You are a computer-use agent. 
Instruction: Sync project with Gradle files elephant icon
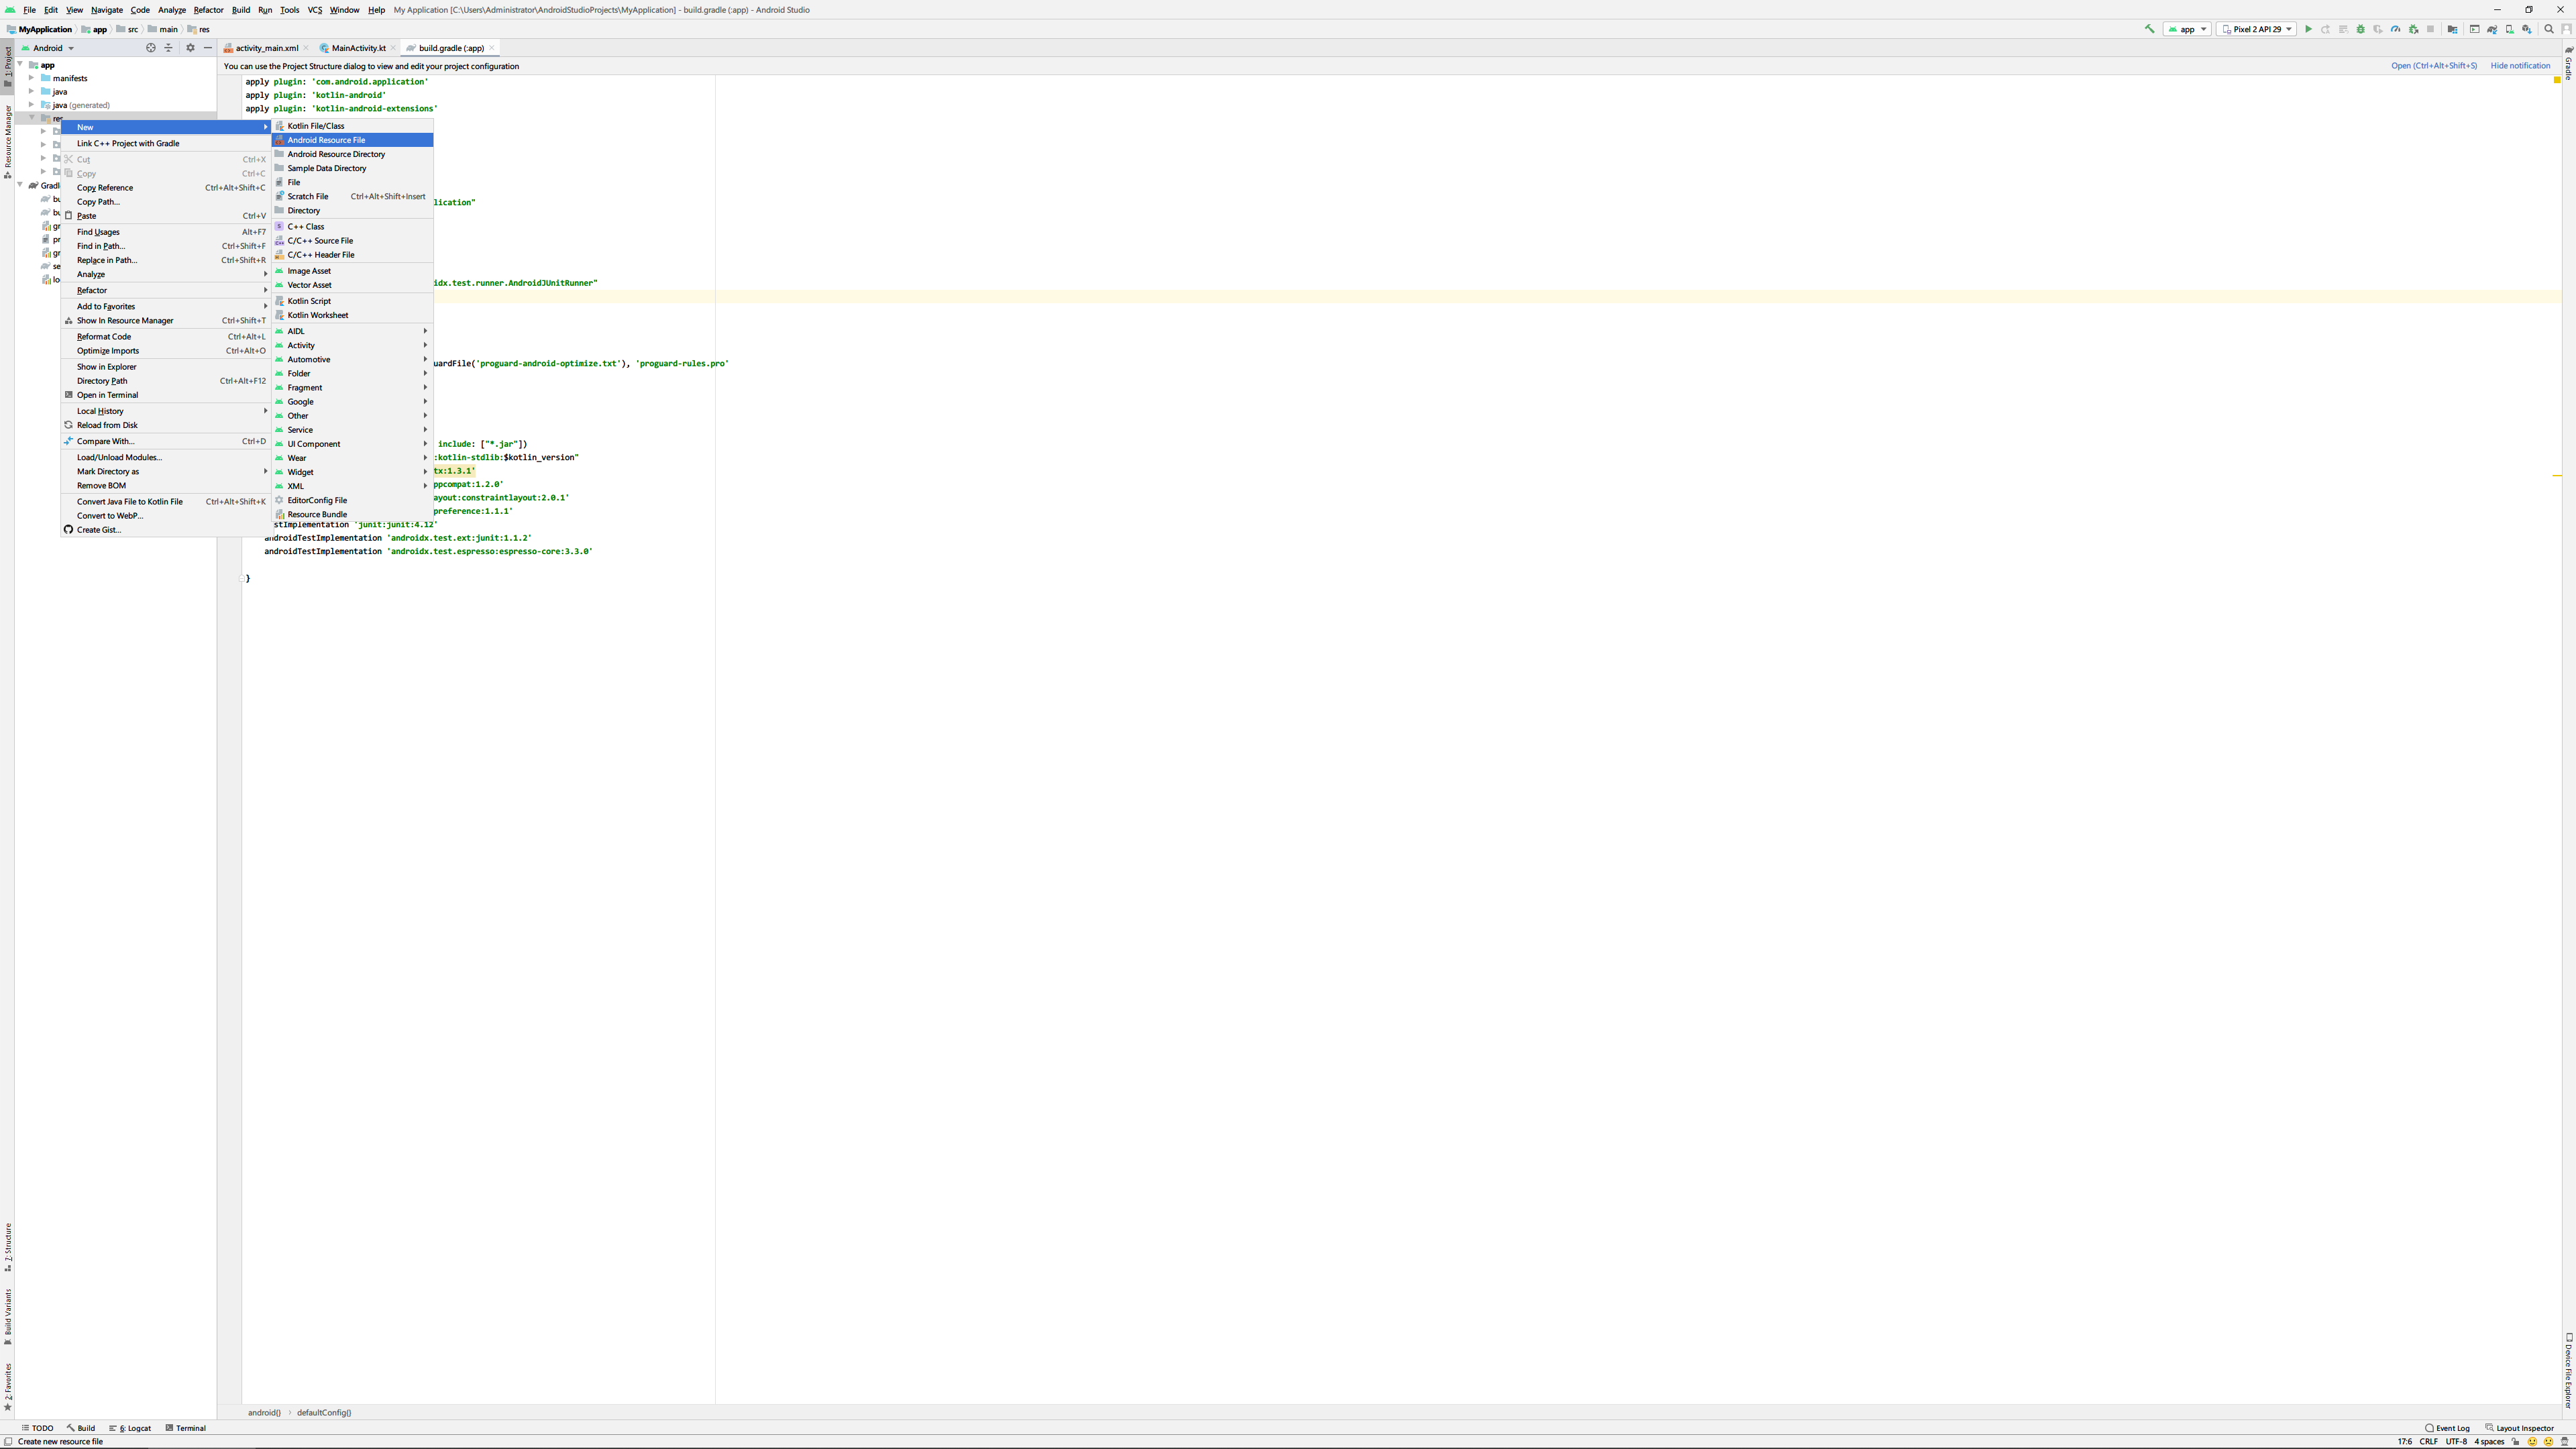tap(2491, 29)
